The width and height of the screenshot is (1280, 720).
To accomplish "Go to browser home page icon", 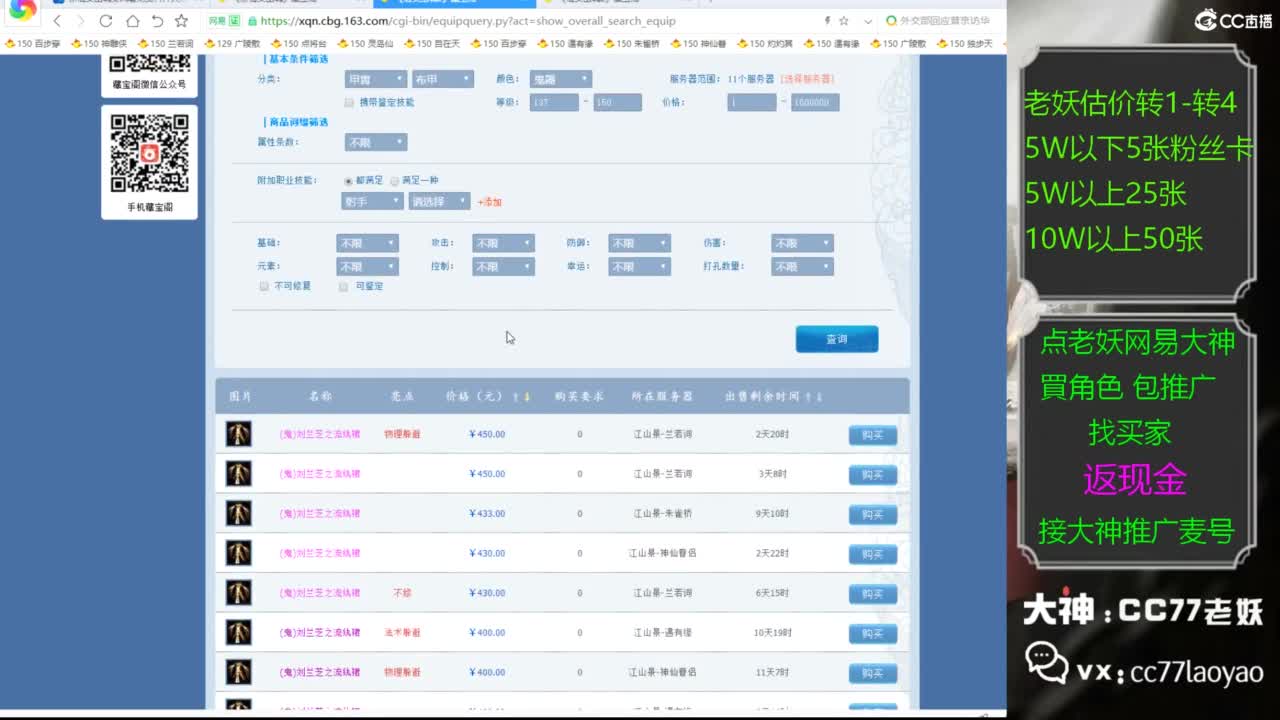I will (x=132, y=21).
